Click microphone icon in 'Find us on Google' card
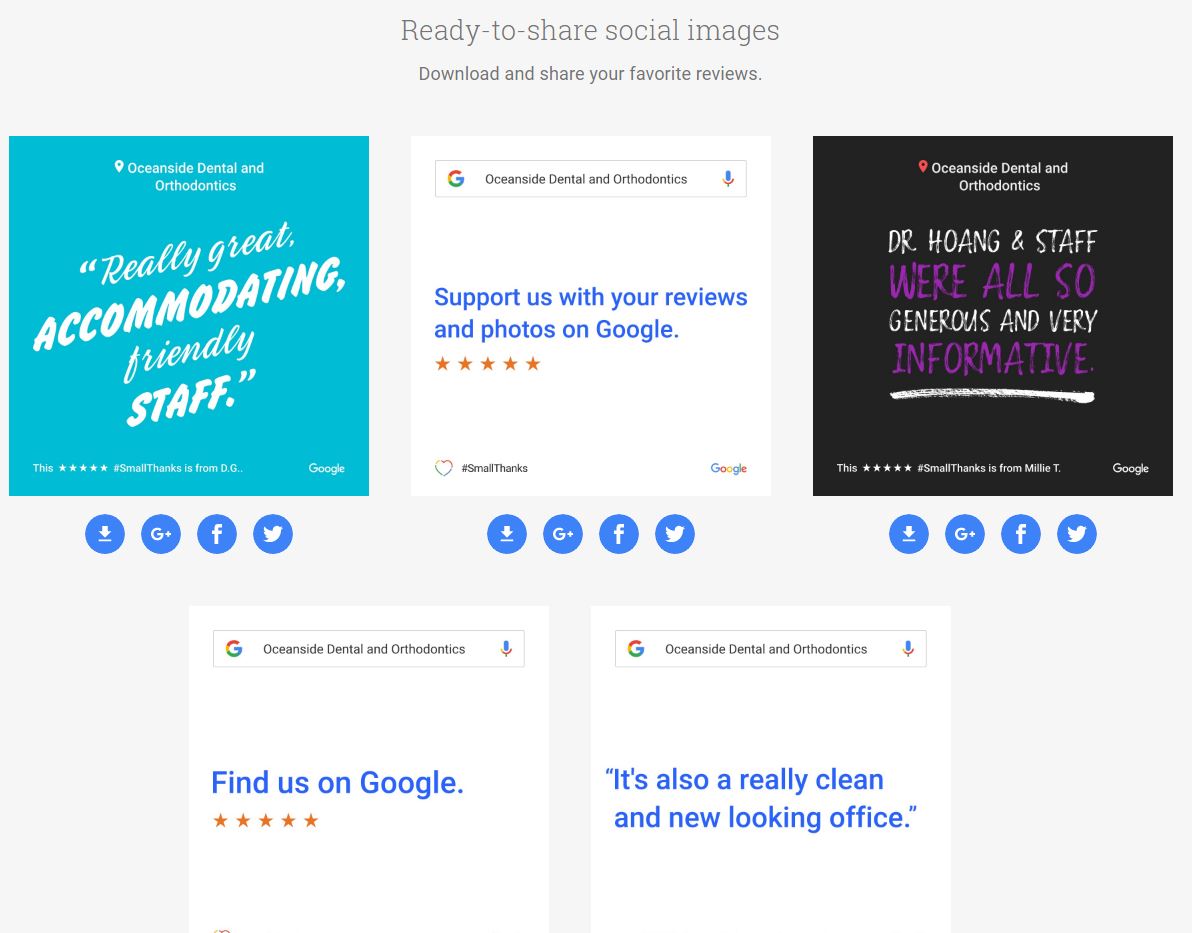The width and height of the screenshot is (1192, 933). tap(506, 649)
